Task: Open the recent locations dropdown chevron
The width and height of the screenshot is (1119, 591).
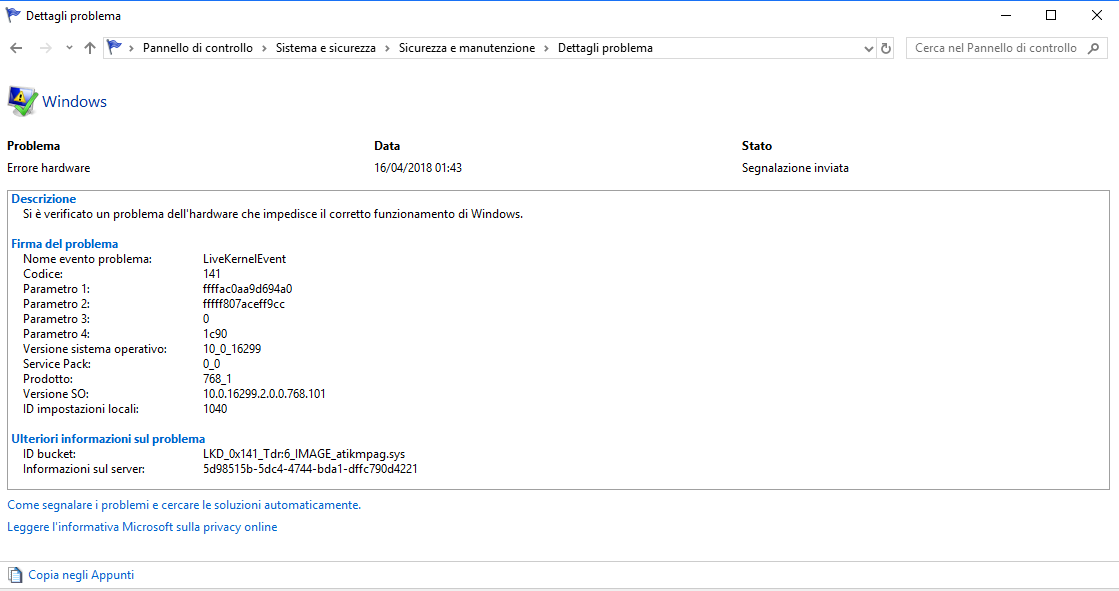Action: click(x=69, y=48)
